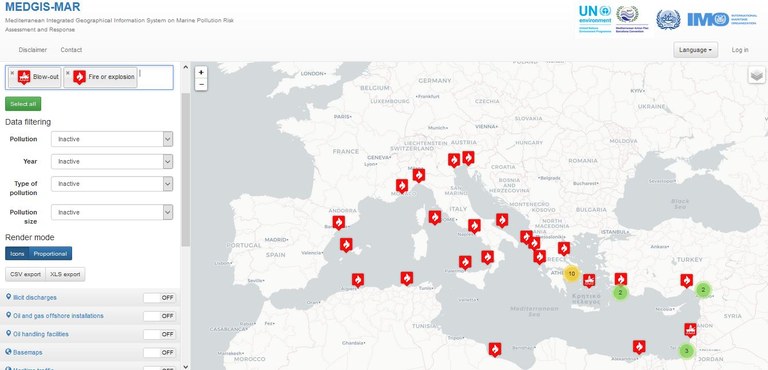Open the Contact menu item
The image size is (768, 370).
tap(71, 50)
